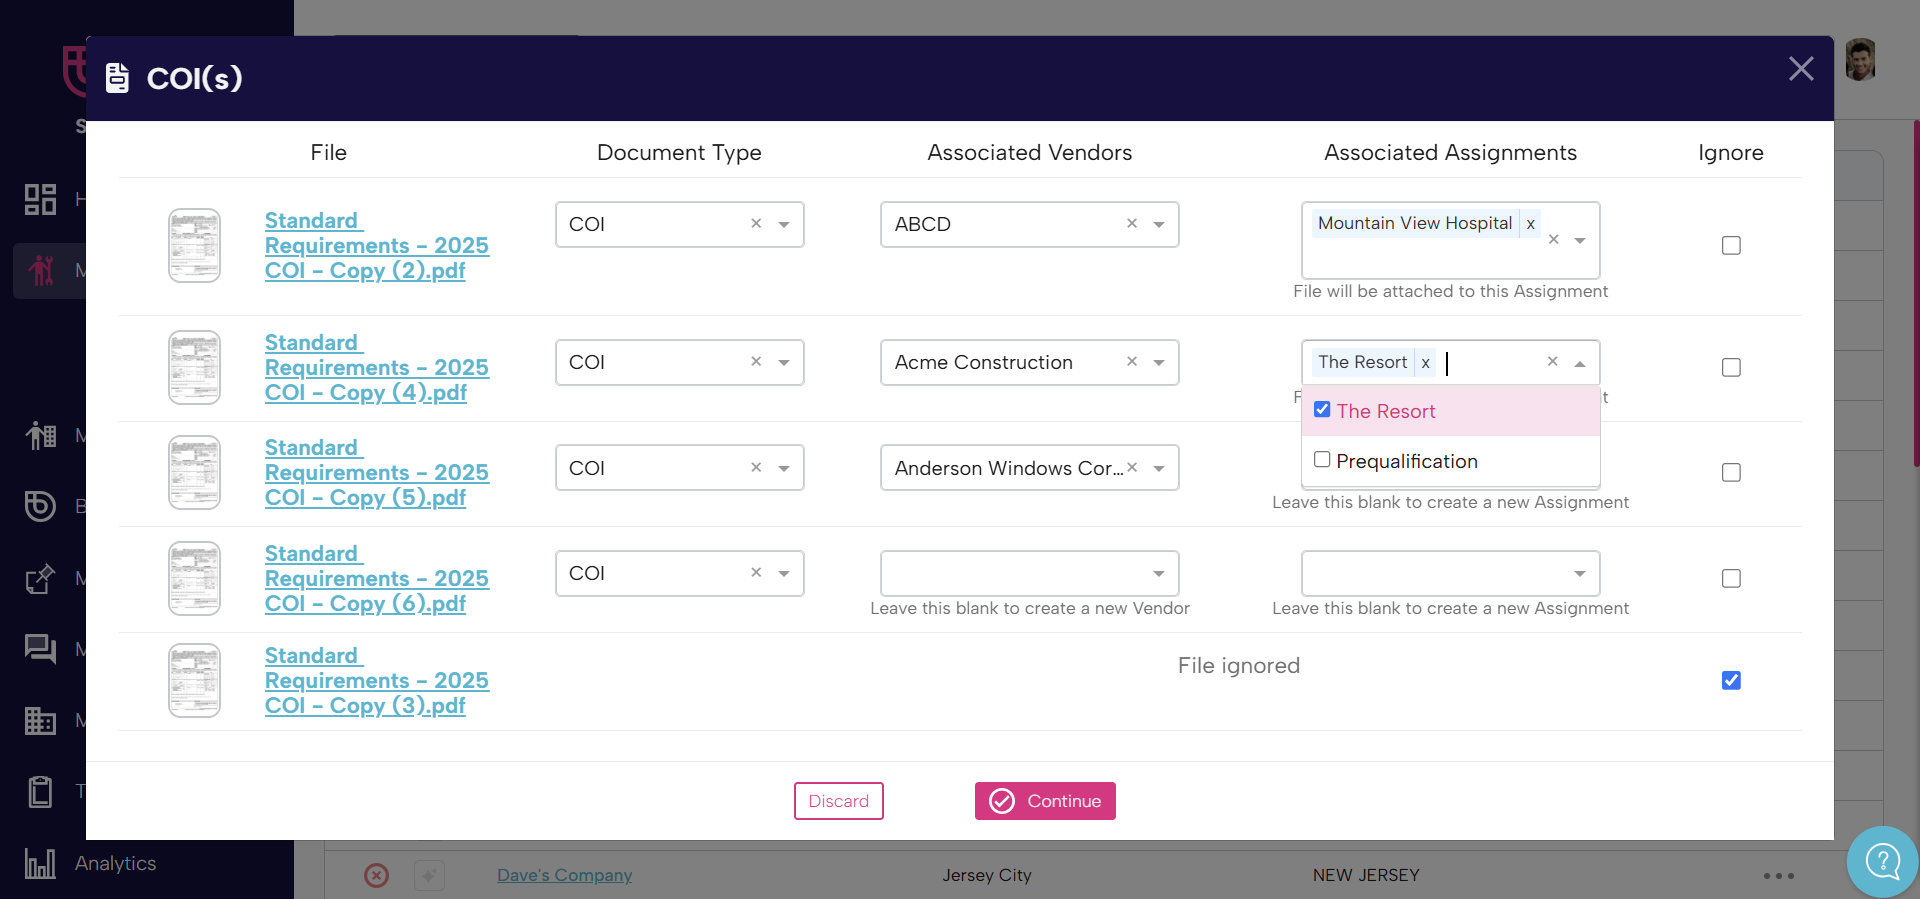
Task: Tick ignore checkbox for Copy (2) file
Action: click(x=1731, y=246)
